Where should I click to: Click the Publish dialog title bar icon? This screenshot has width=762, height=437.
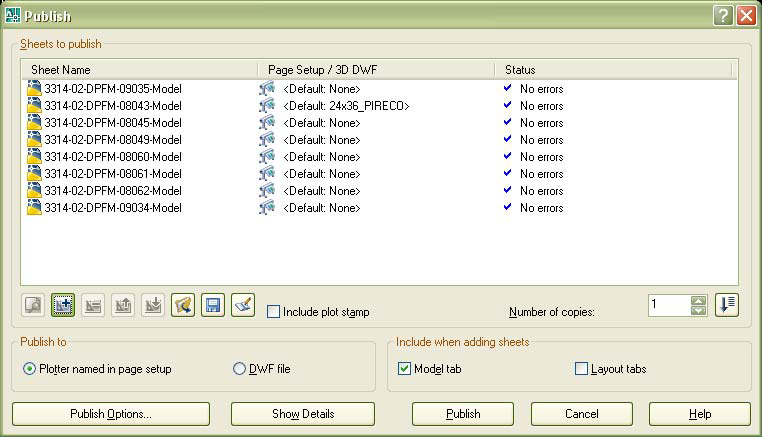13,15
